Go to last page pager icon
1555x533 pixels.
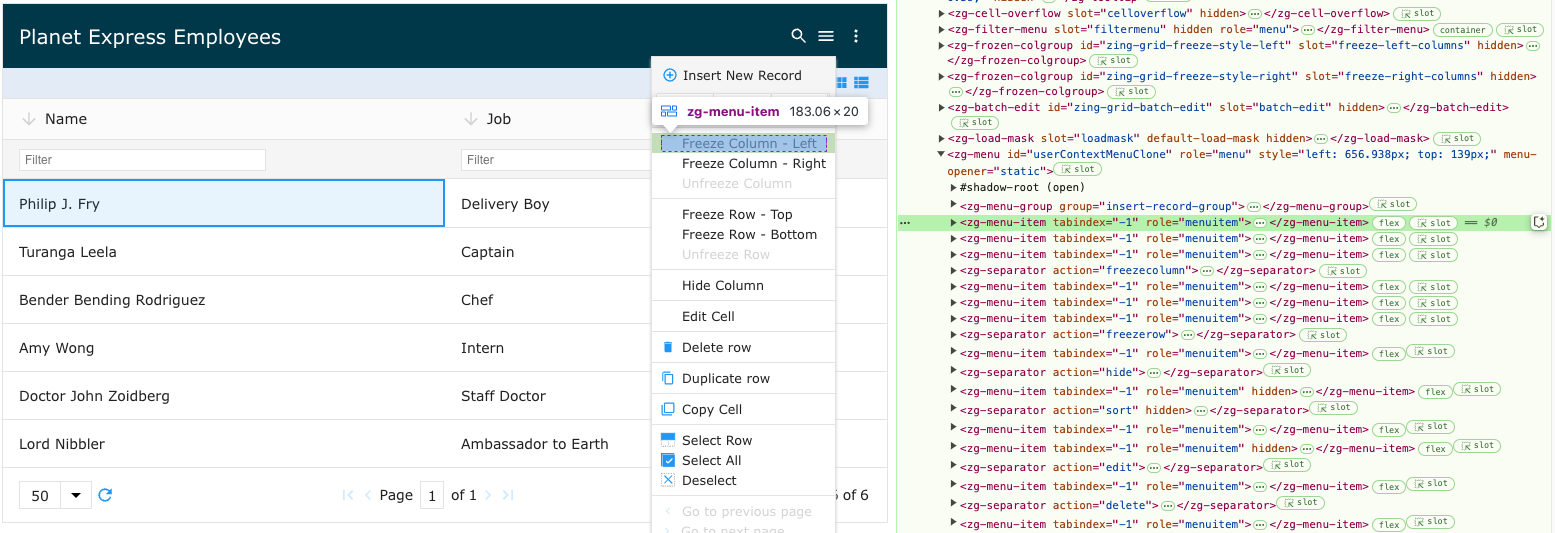coord(508,495)
